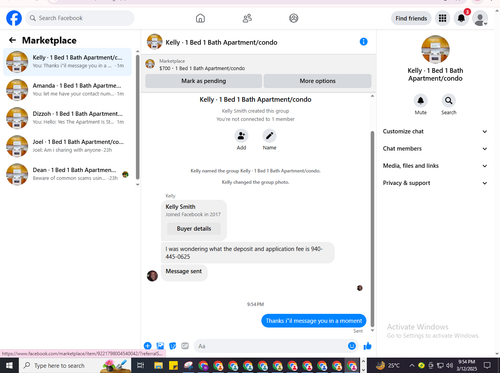Open Amanda - 1 Bed 1 Bath conversation
Image resolution: width=500 pixels, height=373 pixels.
(67, 90)
